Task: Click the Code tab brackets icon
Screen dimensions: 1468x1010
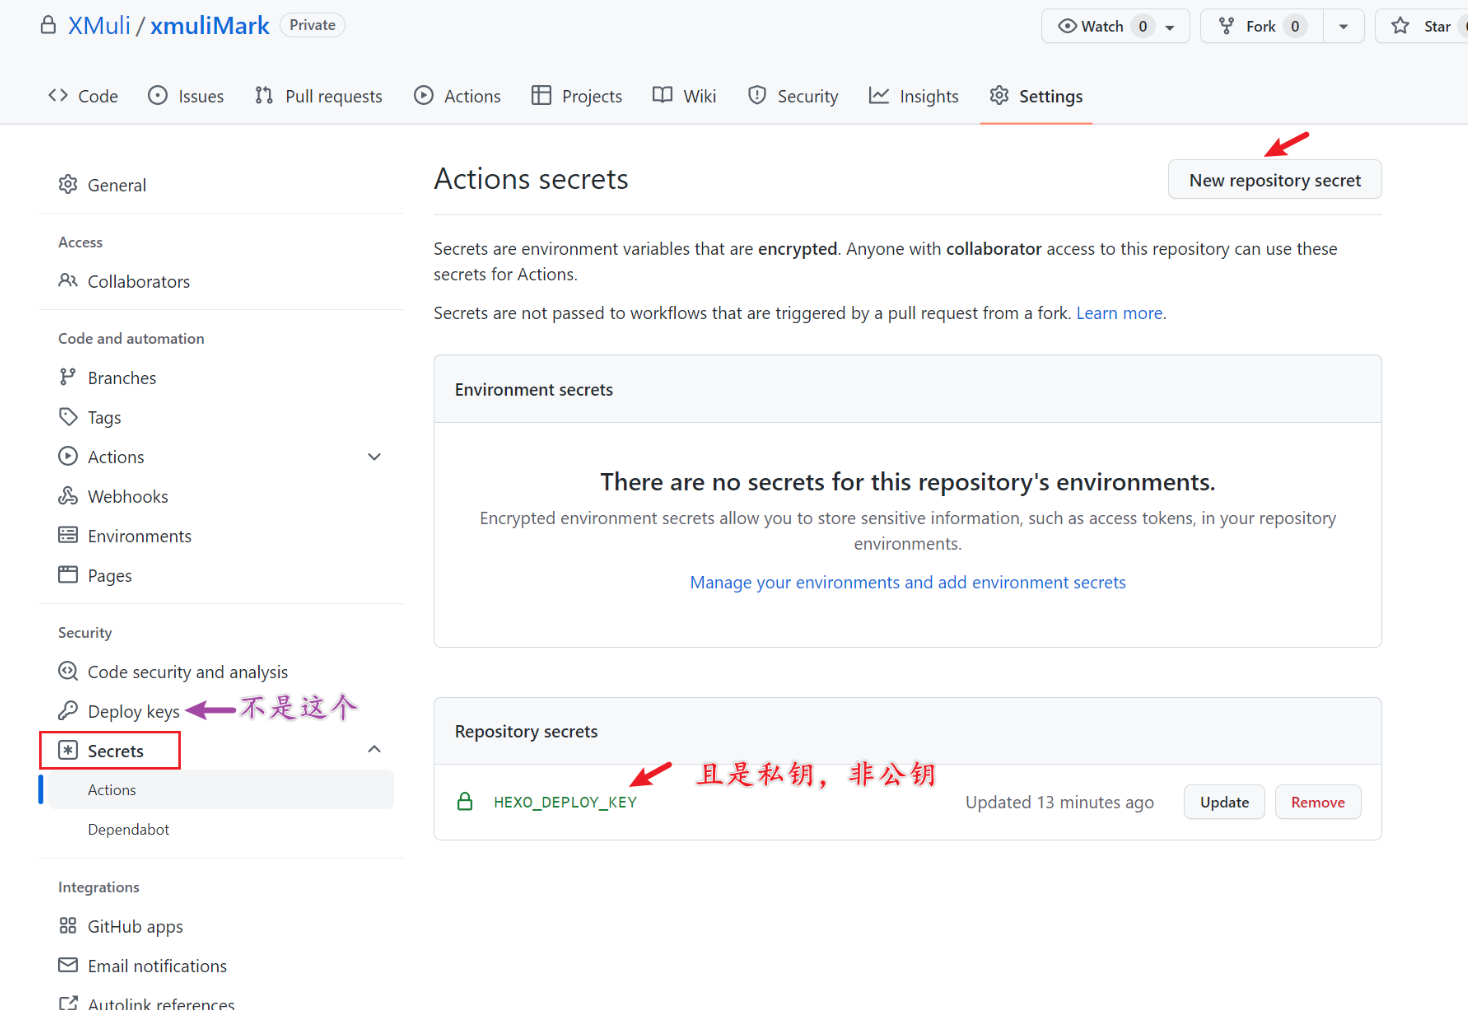Action: click(58, 95)
